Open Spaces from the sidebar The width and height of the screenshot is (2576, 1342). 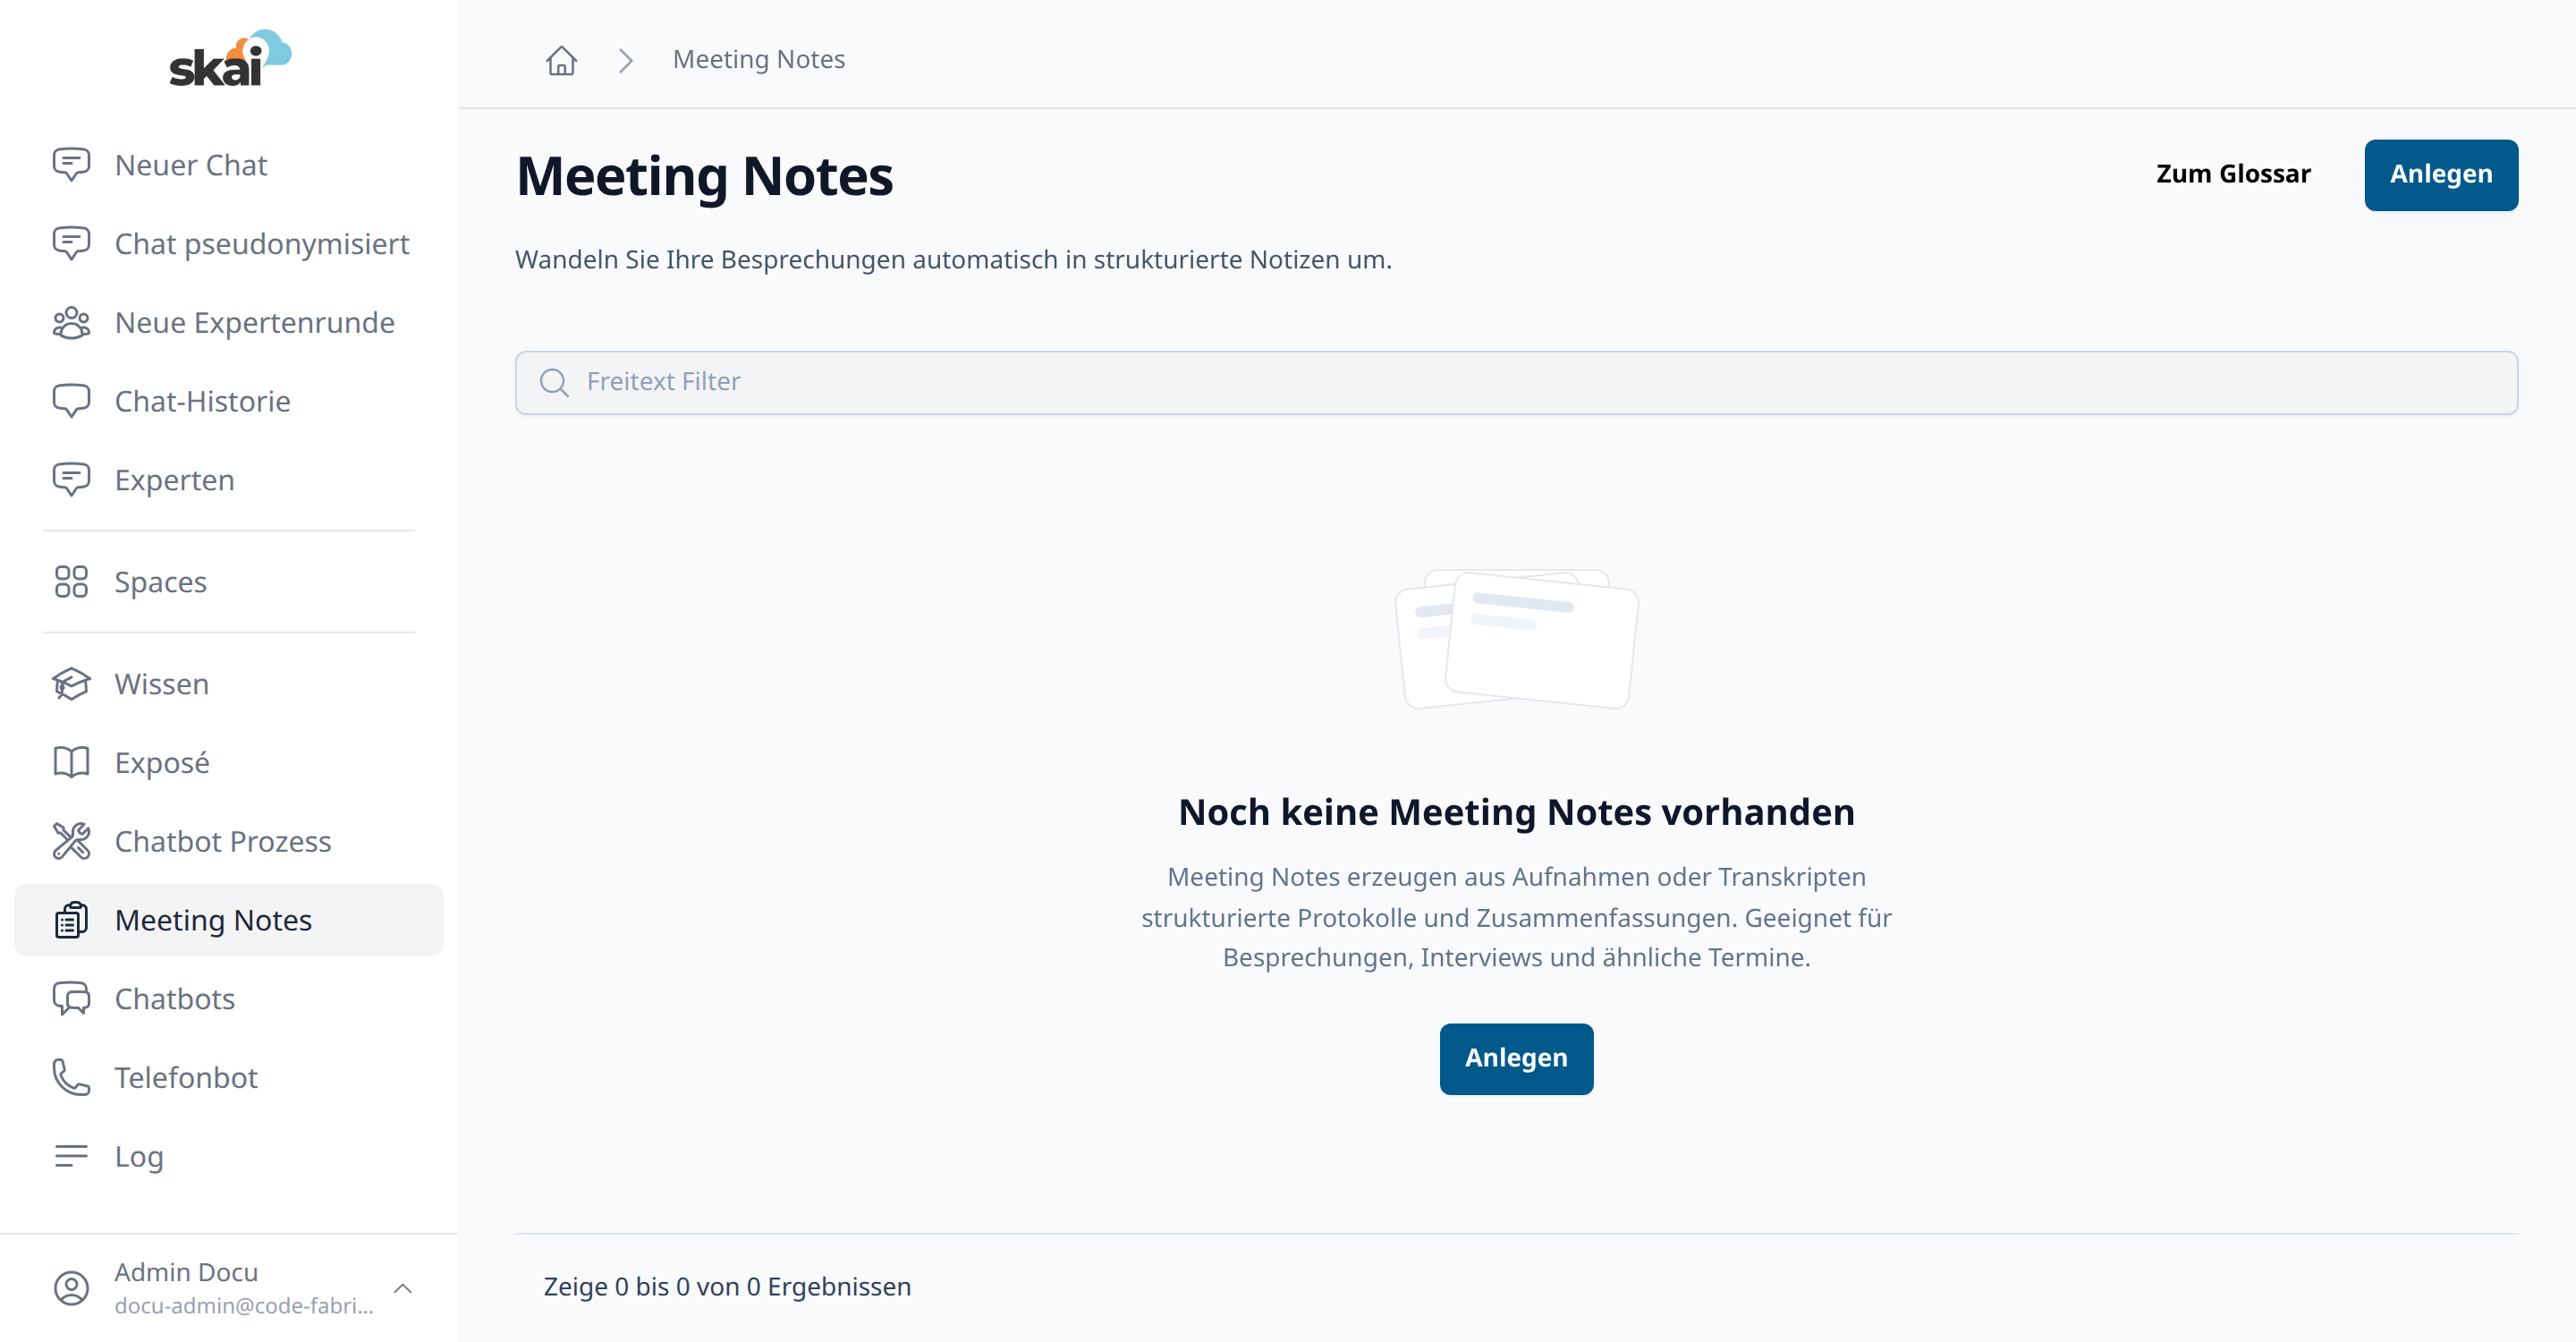click(229, 582)
